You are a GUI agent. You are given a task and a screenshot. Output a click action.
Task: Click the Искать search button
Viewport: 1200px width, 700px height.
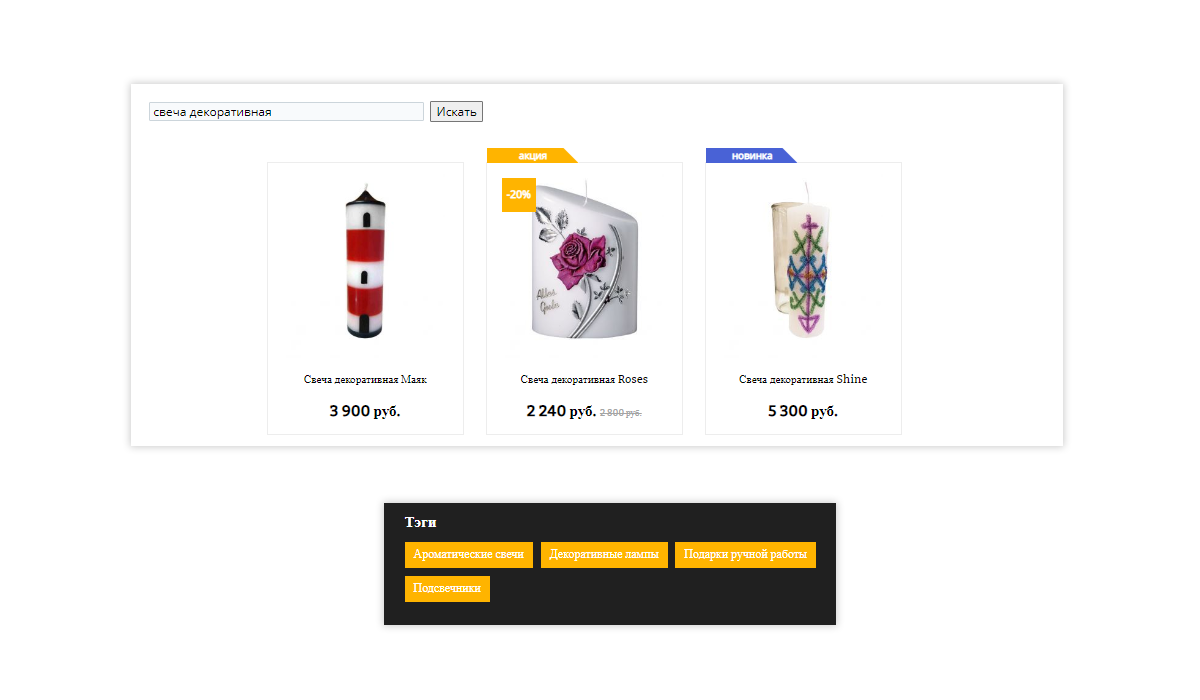coord(457,112)
